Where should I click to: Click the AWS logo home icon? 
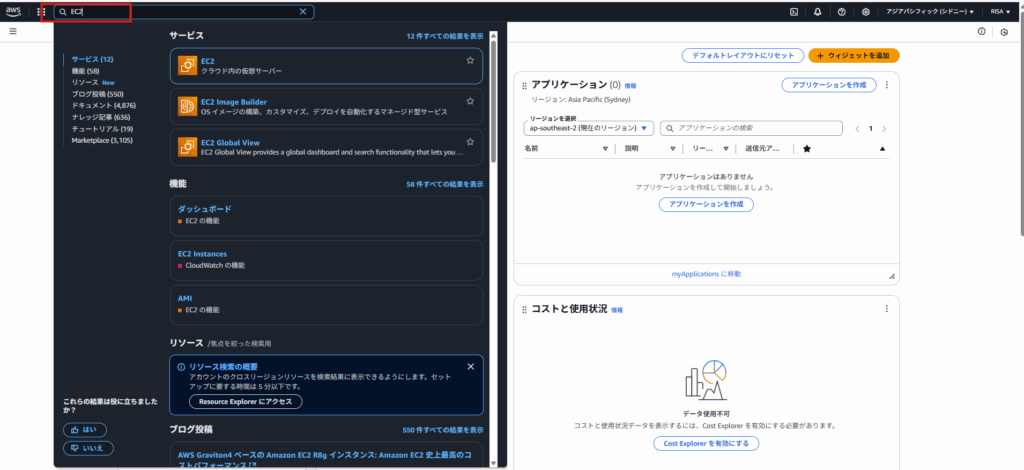[13, 11]
